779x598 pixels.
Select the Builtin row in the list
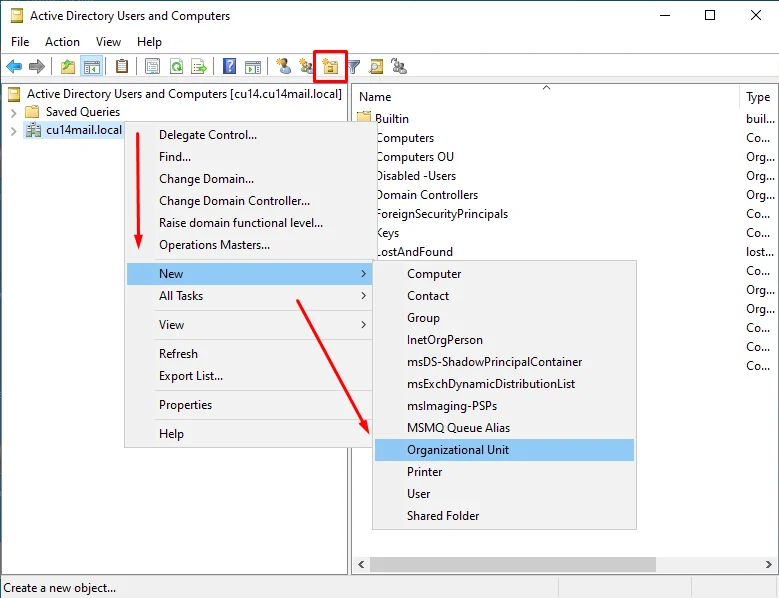565,119
